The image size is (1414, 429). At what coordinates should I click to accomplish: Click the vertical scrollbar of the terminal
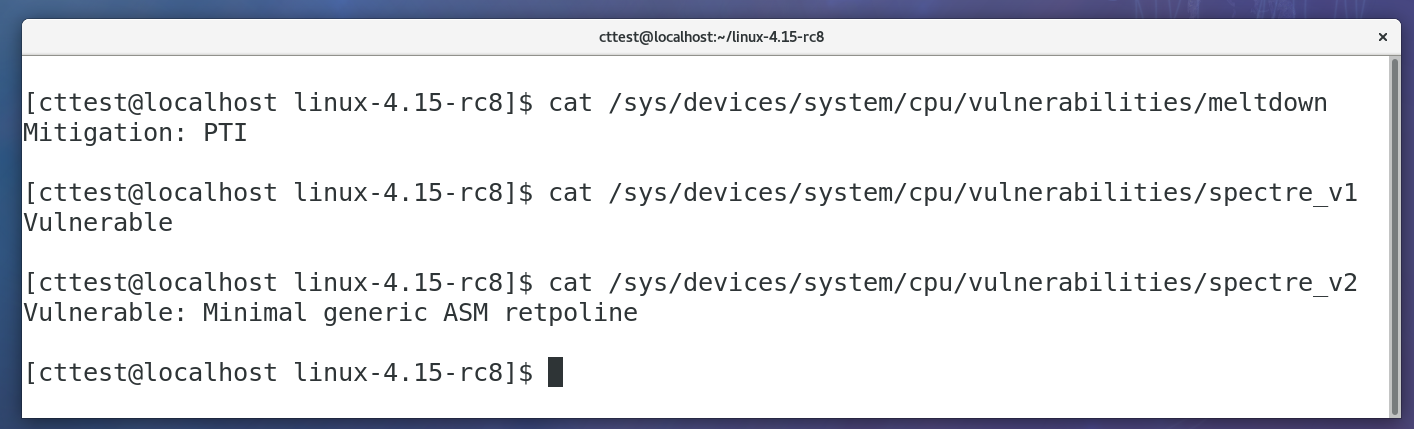pyautogui.click(x=1394, y=234)
